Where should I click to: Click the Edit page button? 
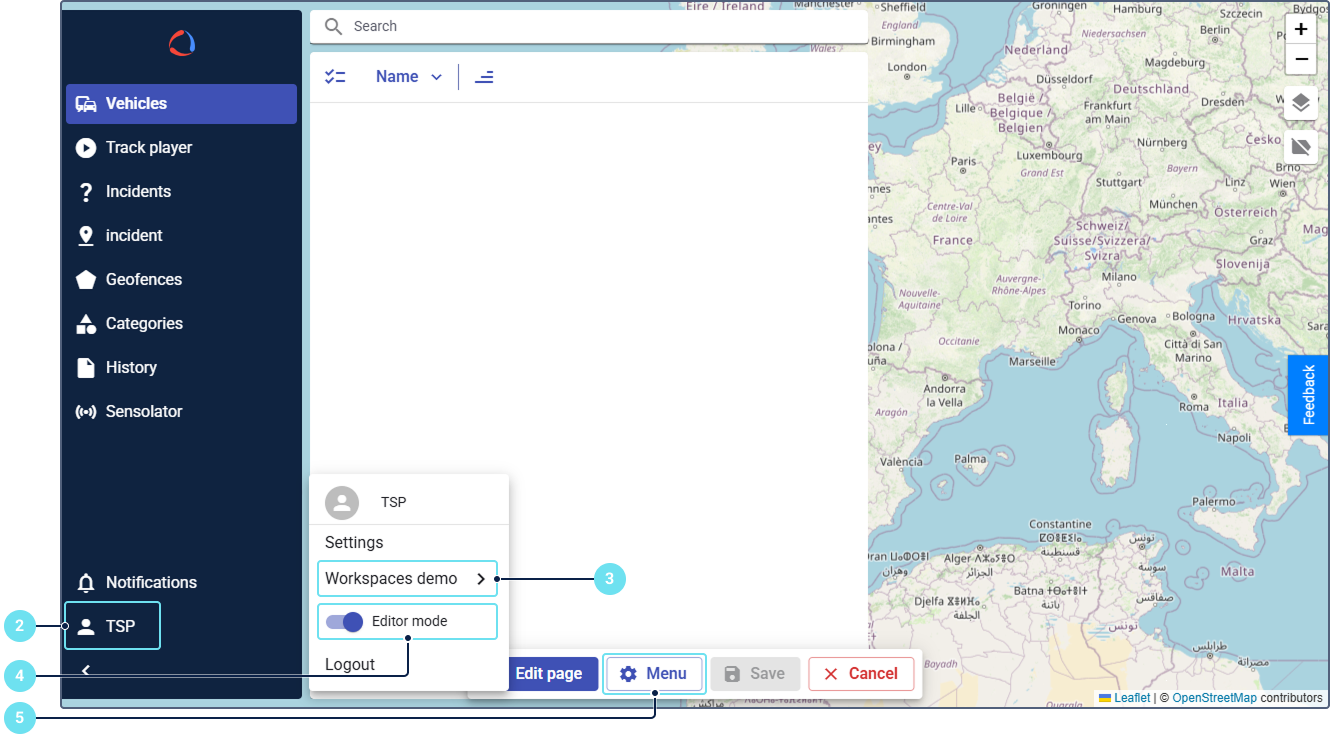548,674
